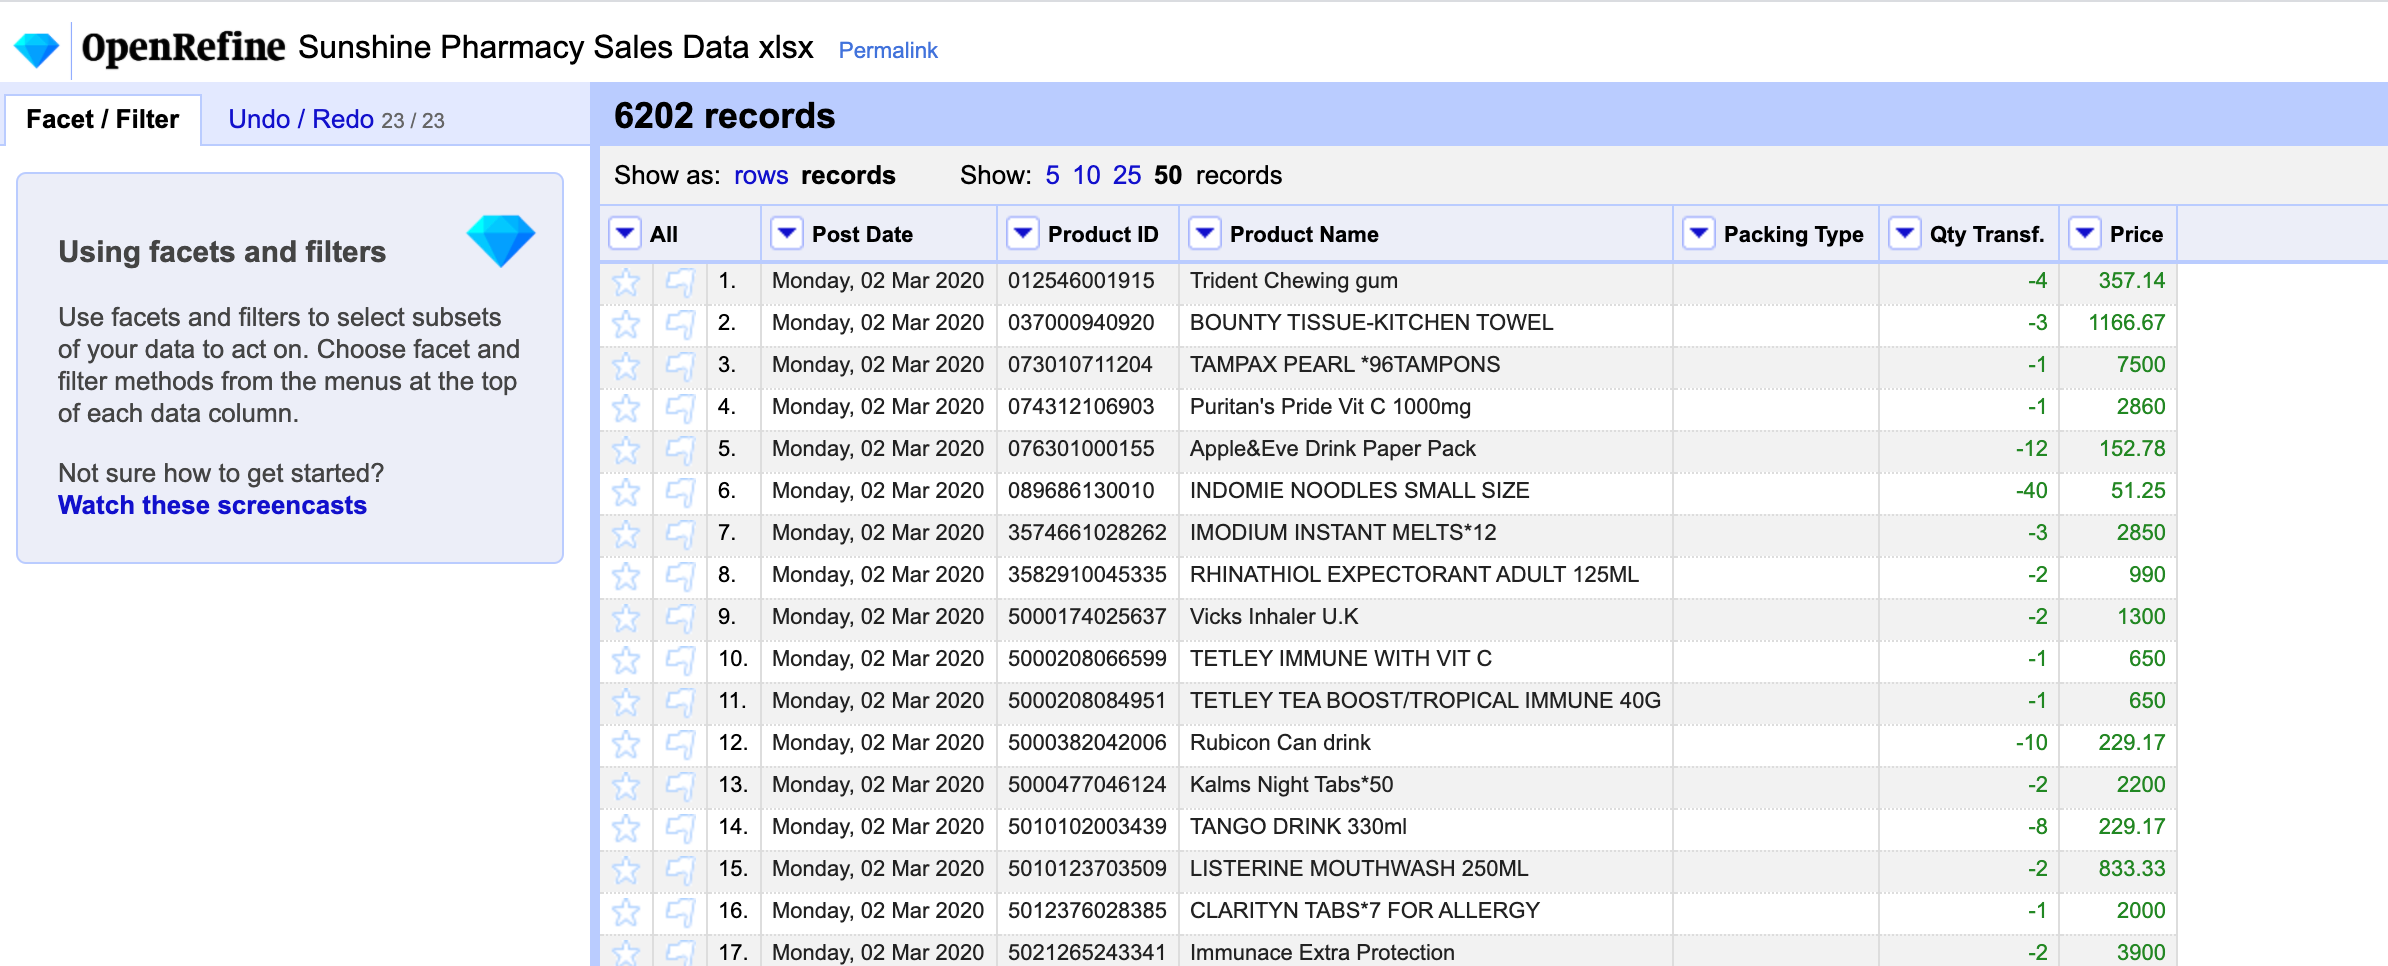The width and height of the screenshot is (2388, 966).
Task: Open the Price column dropdown menu
Action: (x=2085, y=234)
